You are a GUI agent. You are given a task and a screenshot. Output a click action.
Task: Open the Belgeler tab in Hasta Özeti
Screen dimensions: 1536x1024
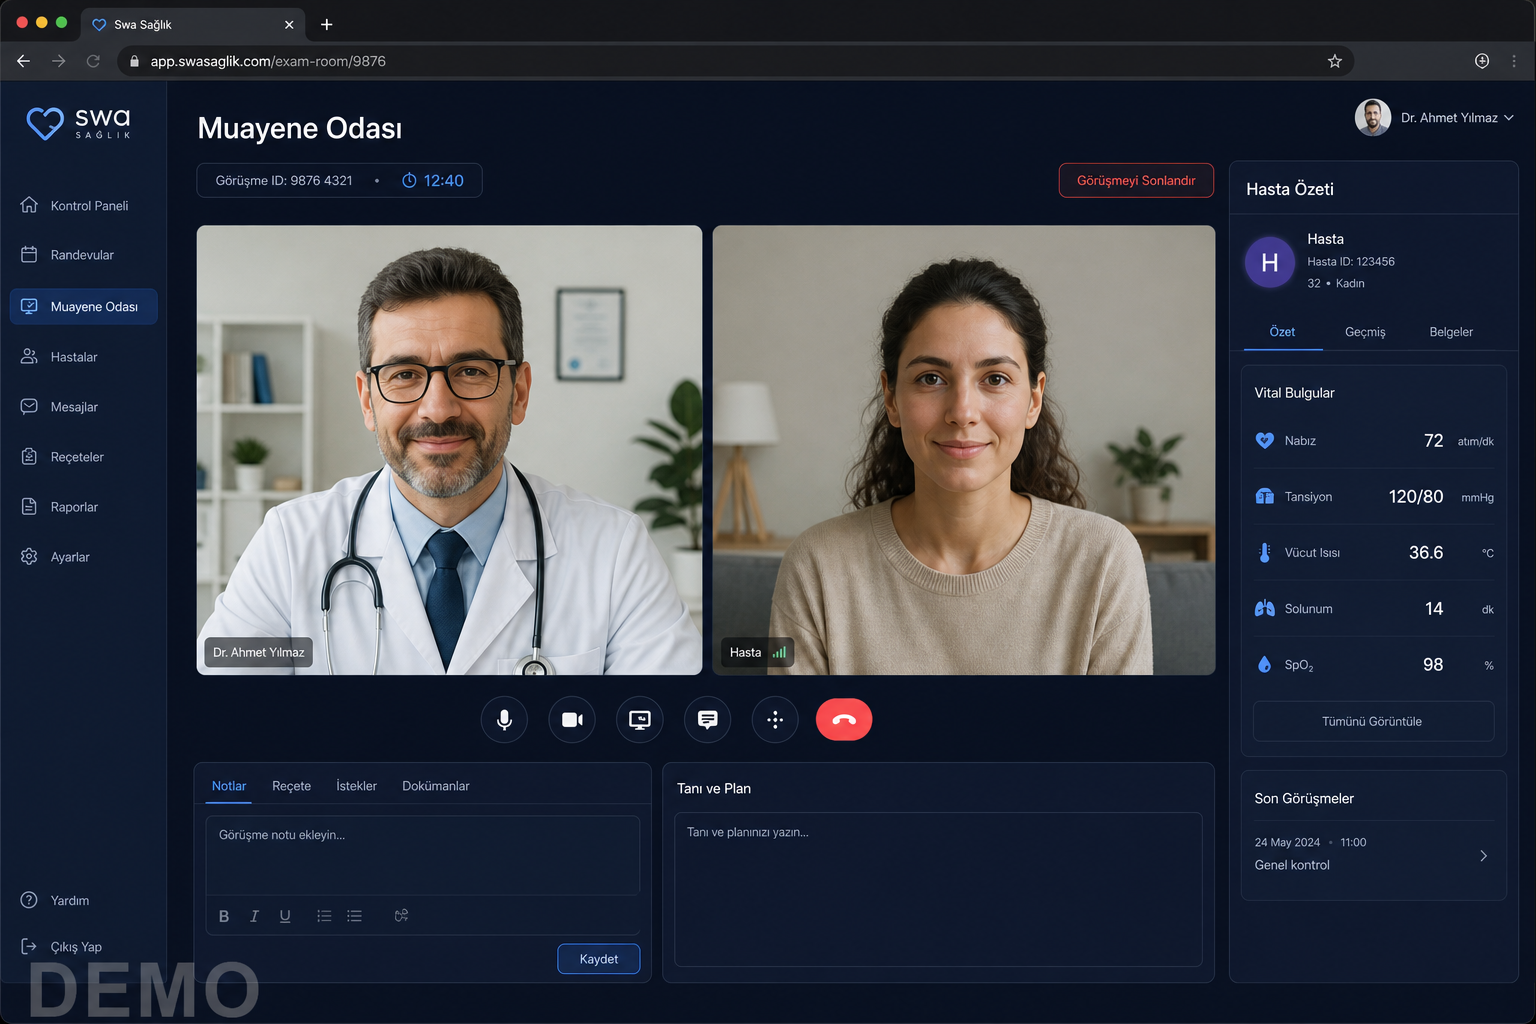click(1451, 332)
